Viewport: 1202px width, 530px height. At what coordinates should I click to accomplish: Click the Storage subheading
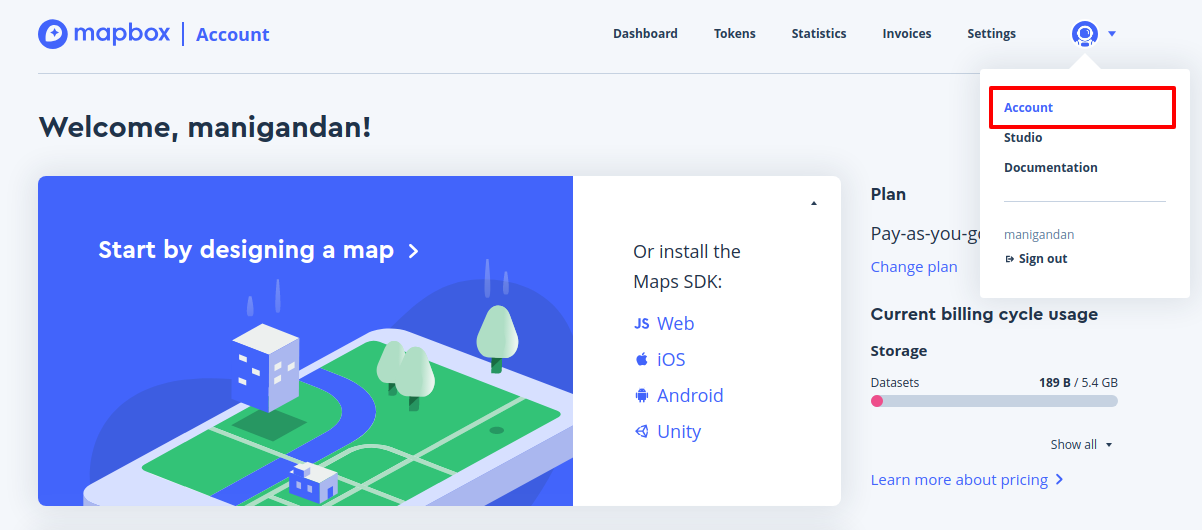click(899, 351)
